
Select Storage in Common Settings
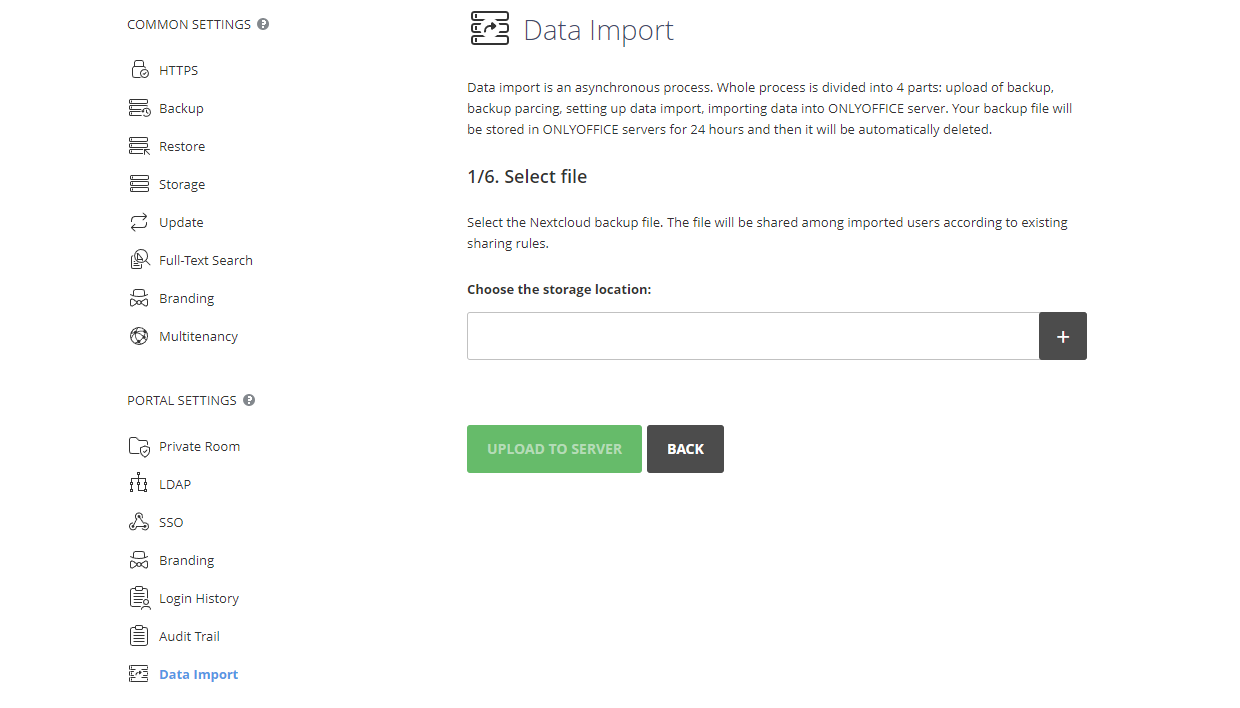click(182, 184)
